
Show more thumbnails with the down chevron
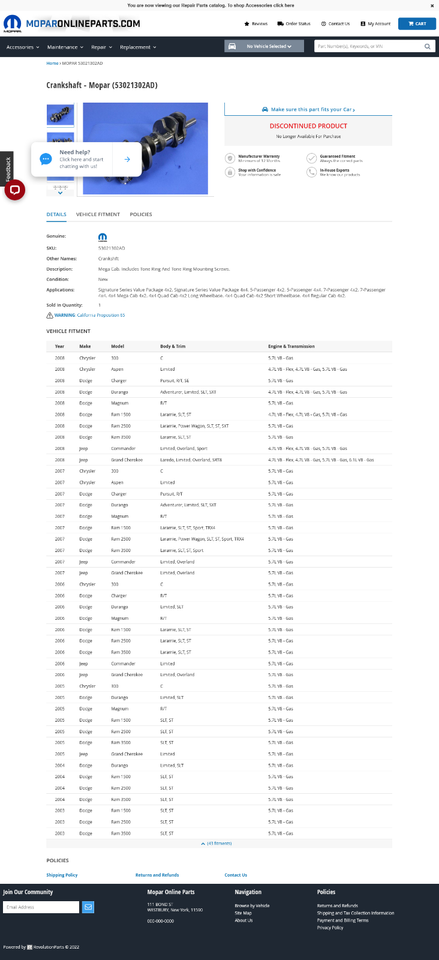point(60,192)
